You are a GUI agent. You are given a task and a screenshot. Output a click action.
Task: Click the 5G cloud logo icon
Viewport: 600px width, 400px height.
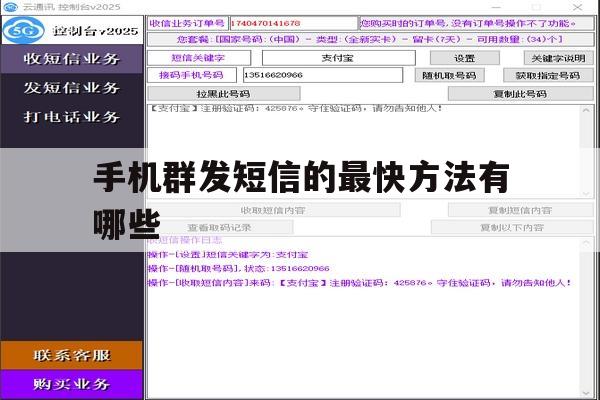(x=23, y=30)
